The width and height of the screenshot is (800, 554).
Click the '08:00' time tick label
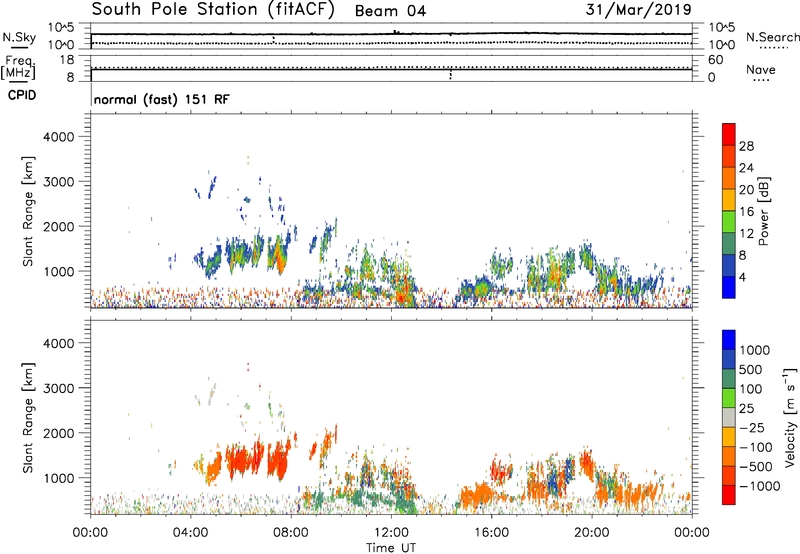291,533
